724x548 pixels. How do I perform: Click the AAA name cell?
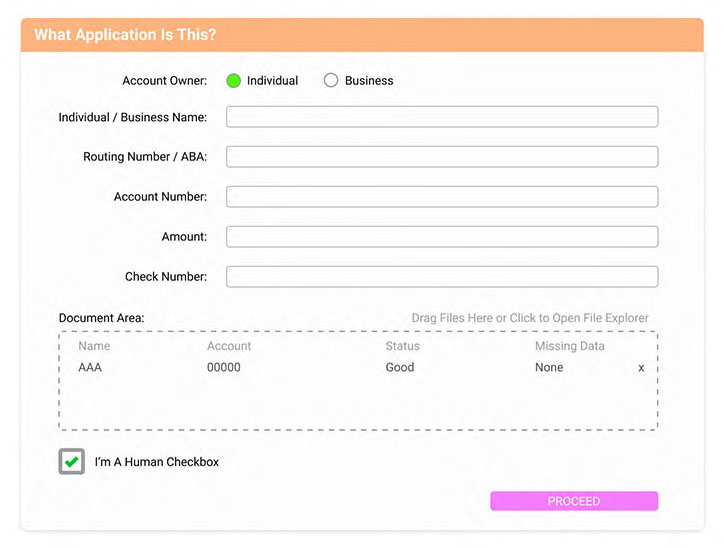point(90,367)
